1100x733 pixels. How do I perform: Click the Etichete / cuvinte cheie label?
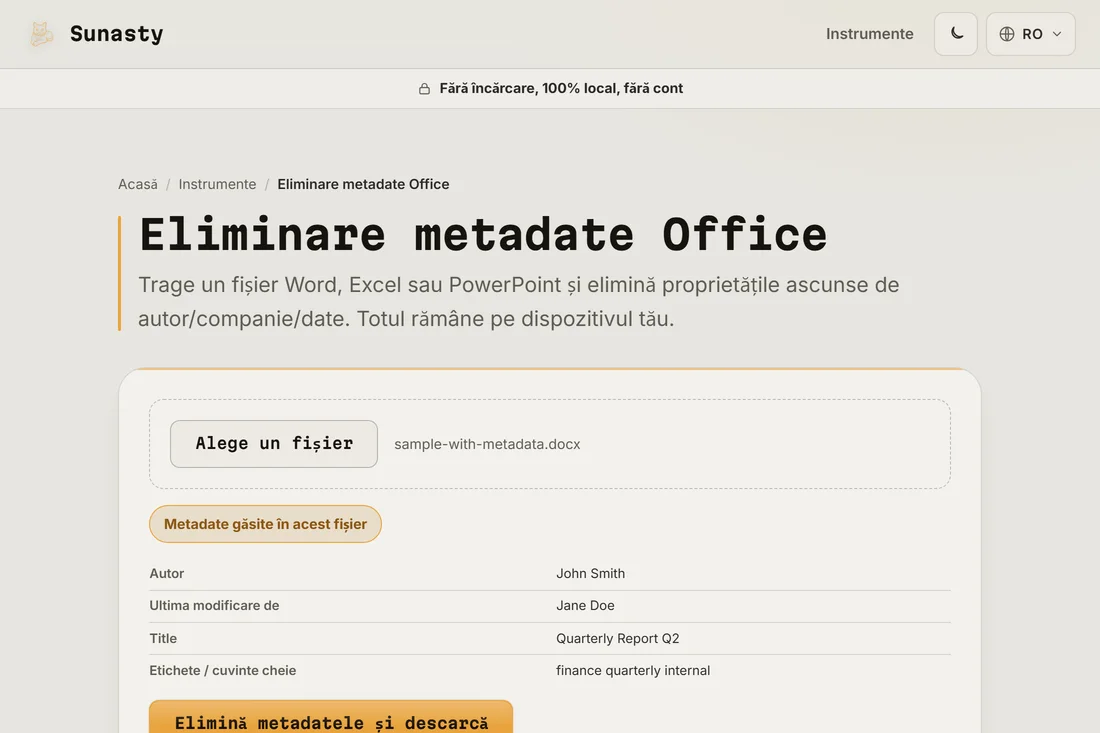point(222,671)
